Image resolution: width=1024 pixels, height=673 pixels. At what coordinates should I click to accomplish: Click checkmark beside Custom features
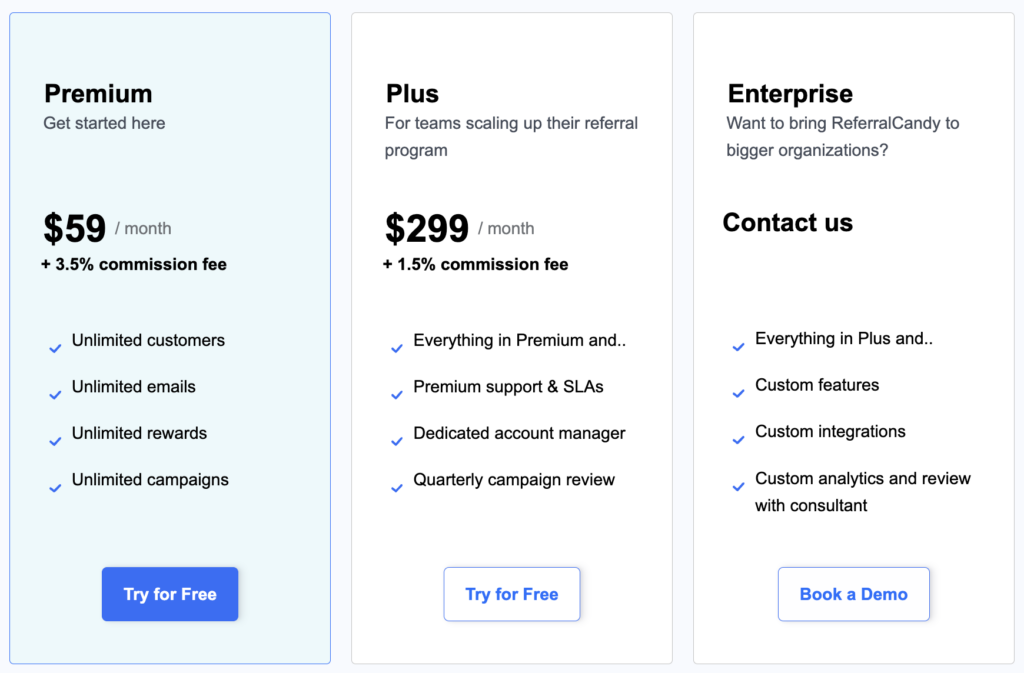click(739, 394)
